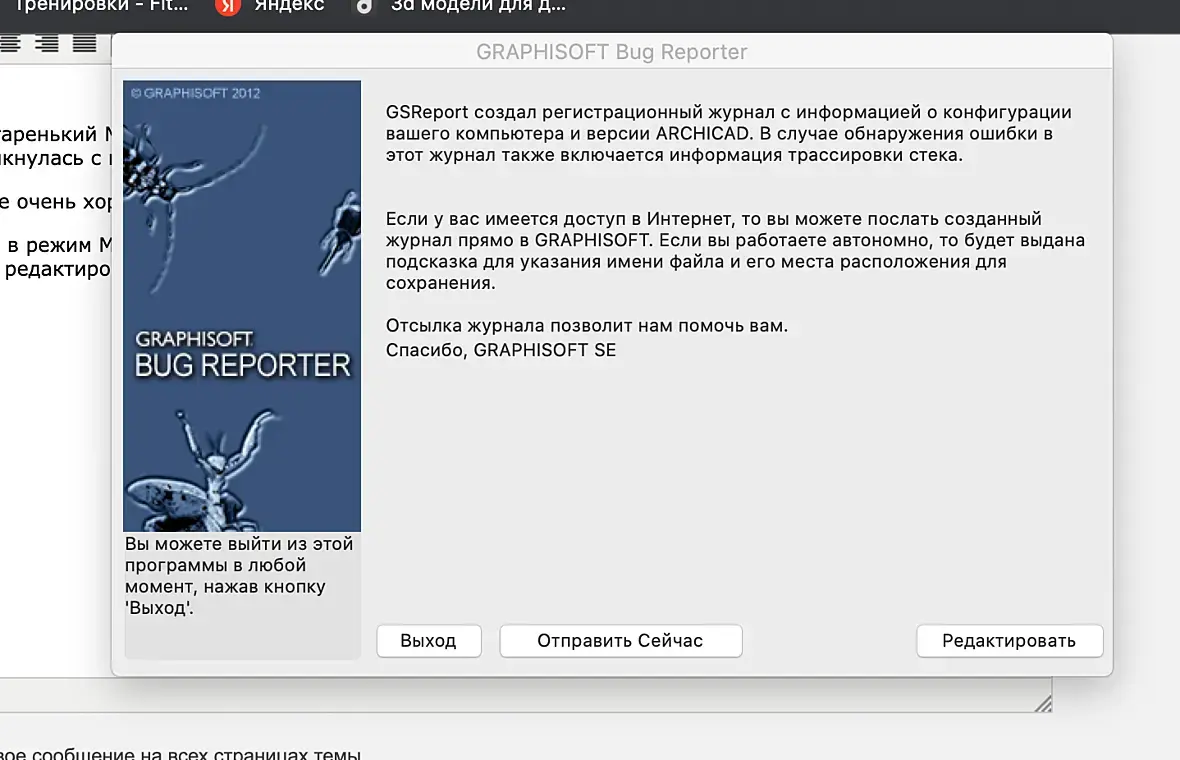Click the textarea resize handle grip

coord(1043,704)
